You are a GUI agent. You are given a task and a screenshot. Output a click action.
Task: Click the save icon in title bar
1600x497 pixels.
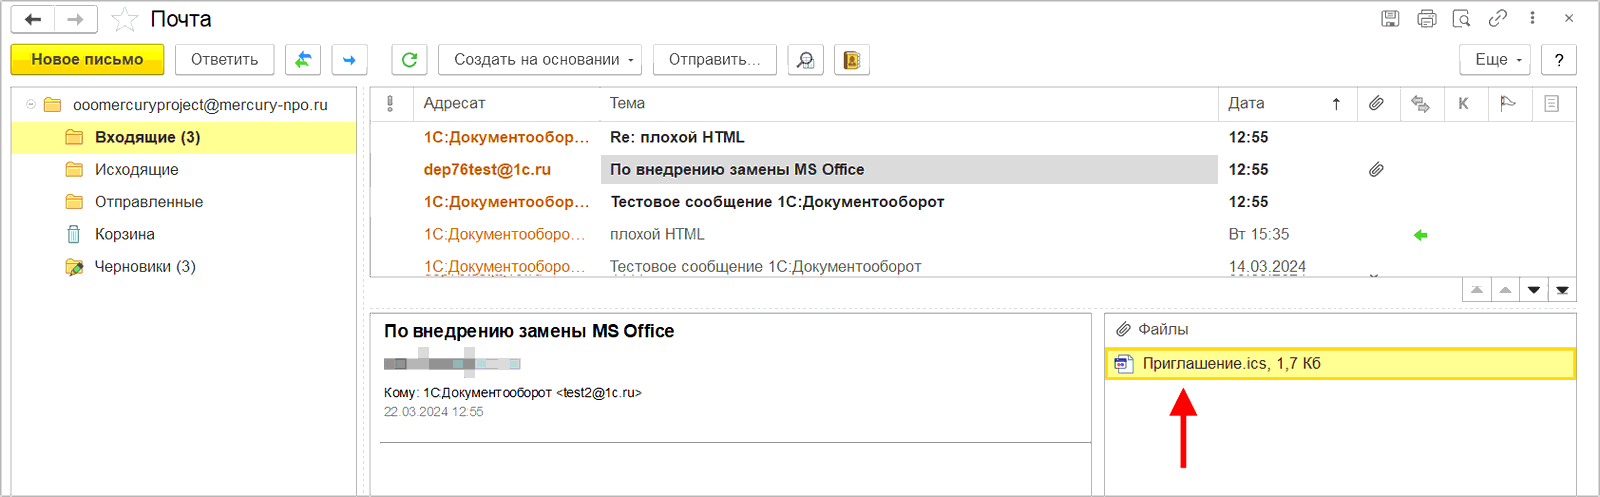coord(1390,18)
